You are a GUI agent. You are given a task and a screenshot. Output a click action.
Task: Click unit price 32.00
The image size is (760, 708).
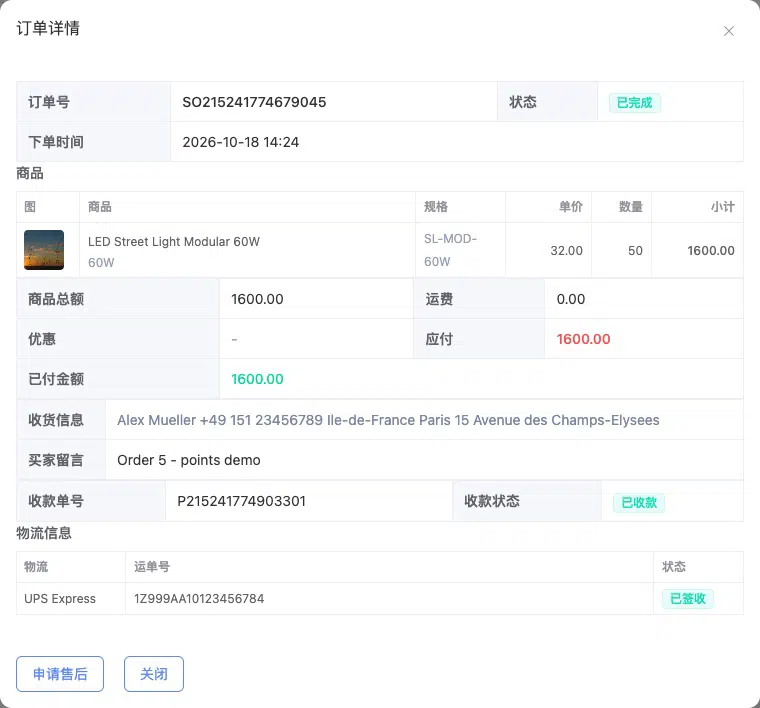(566, 251)
